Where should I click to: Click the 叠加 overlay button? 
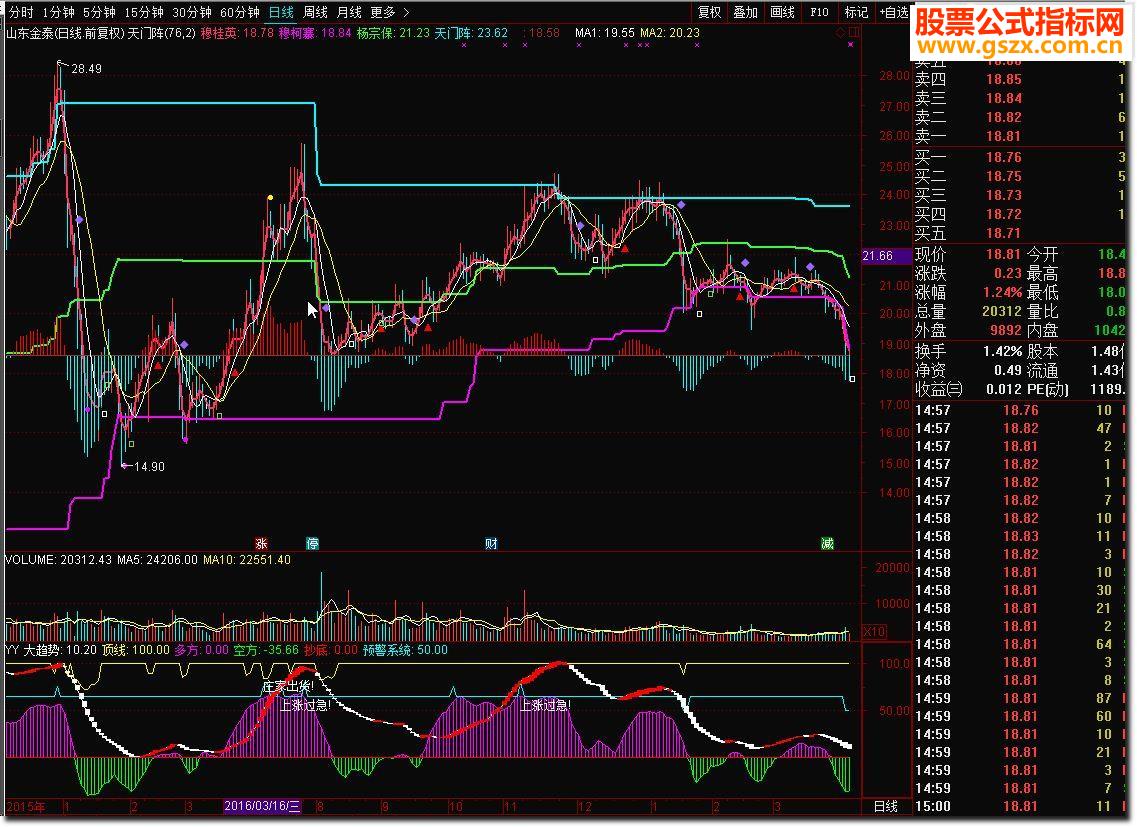click(745, 12)
